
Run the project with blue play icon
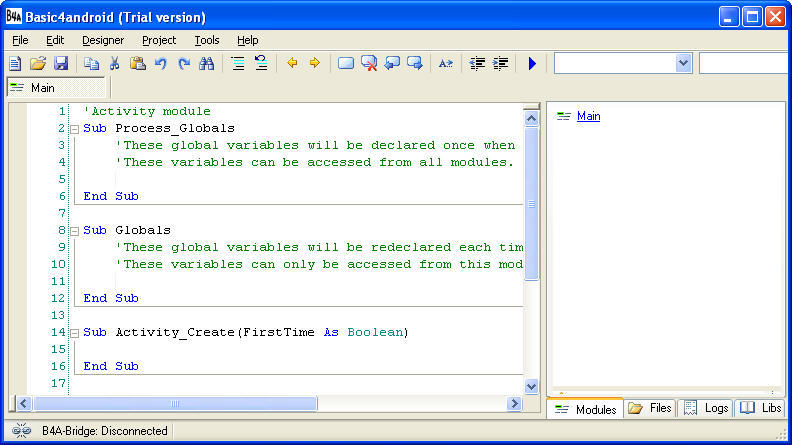point(532,63)
